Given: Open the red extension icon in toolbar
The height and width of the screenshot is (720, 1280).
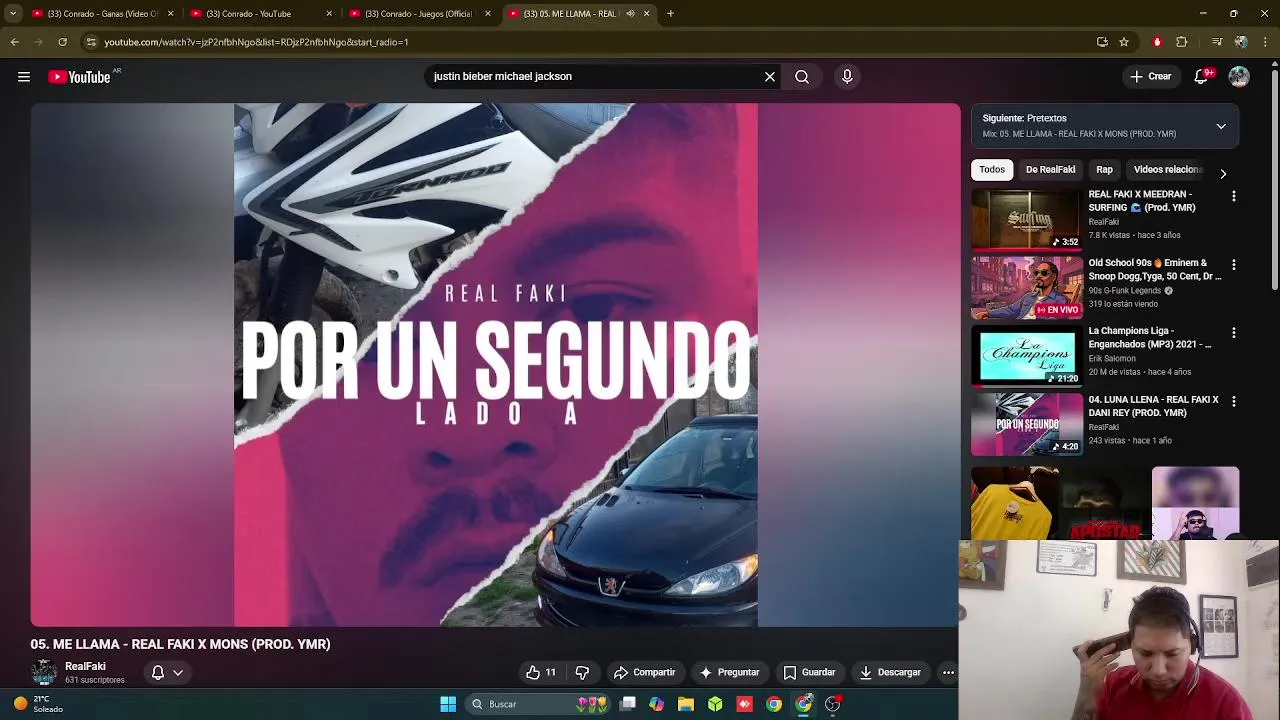Looking at the screenshot, I should [x=1157, y=42].
